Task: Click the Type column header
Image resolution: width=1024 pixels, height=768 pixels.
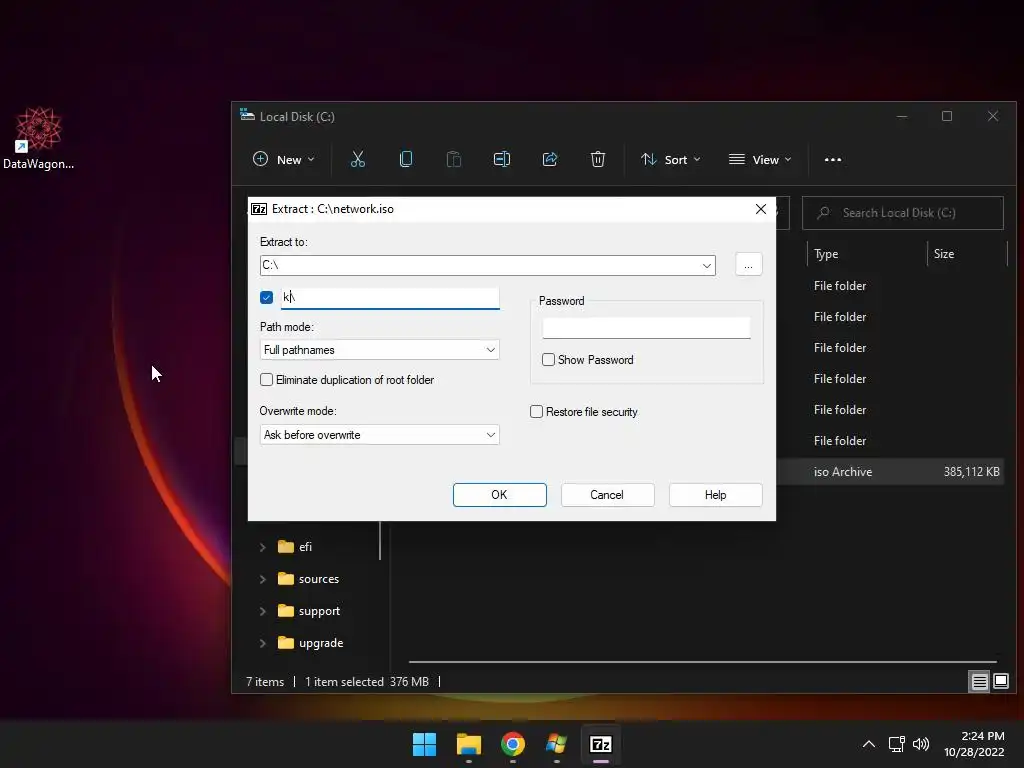Action: (x=826, y=254)
